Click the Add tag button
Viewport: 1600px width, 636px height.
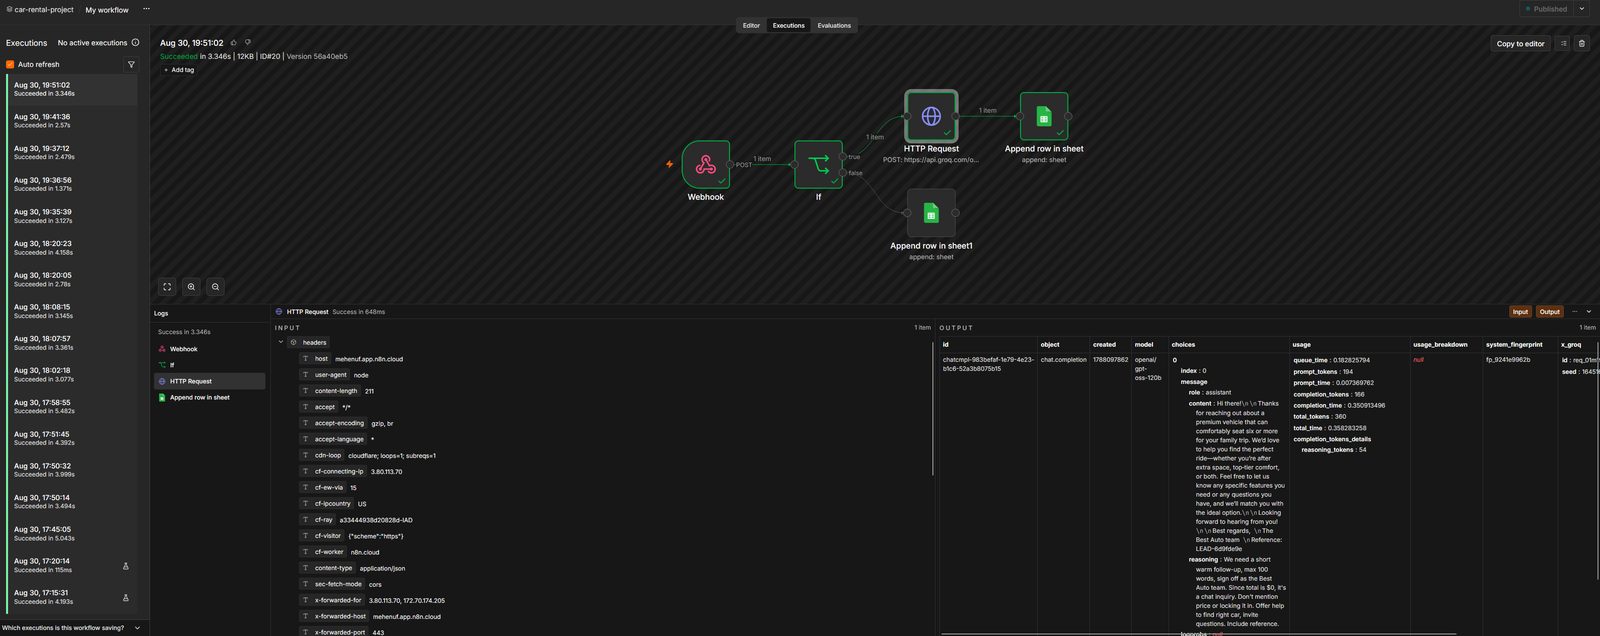(179, 70)
